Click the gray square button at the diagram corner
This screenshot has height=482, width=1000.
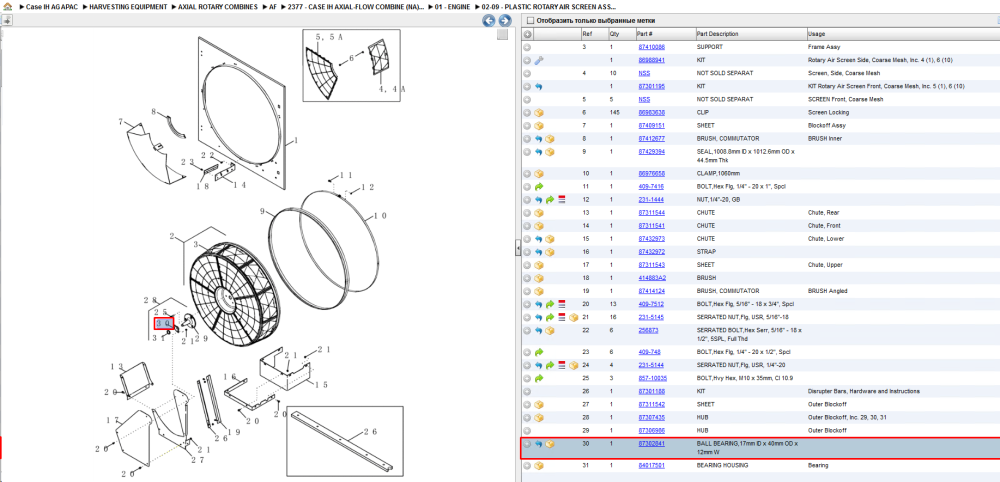(503, 34)
